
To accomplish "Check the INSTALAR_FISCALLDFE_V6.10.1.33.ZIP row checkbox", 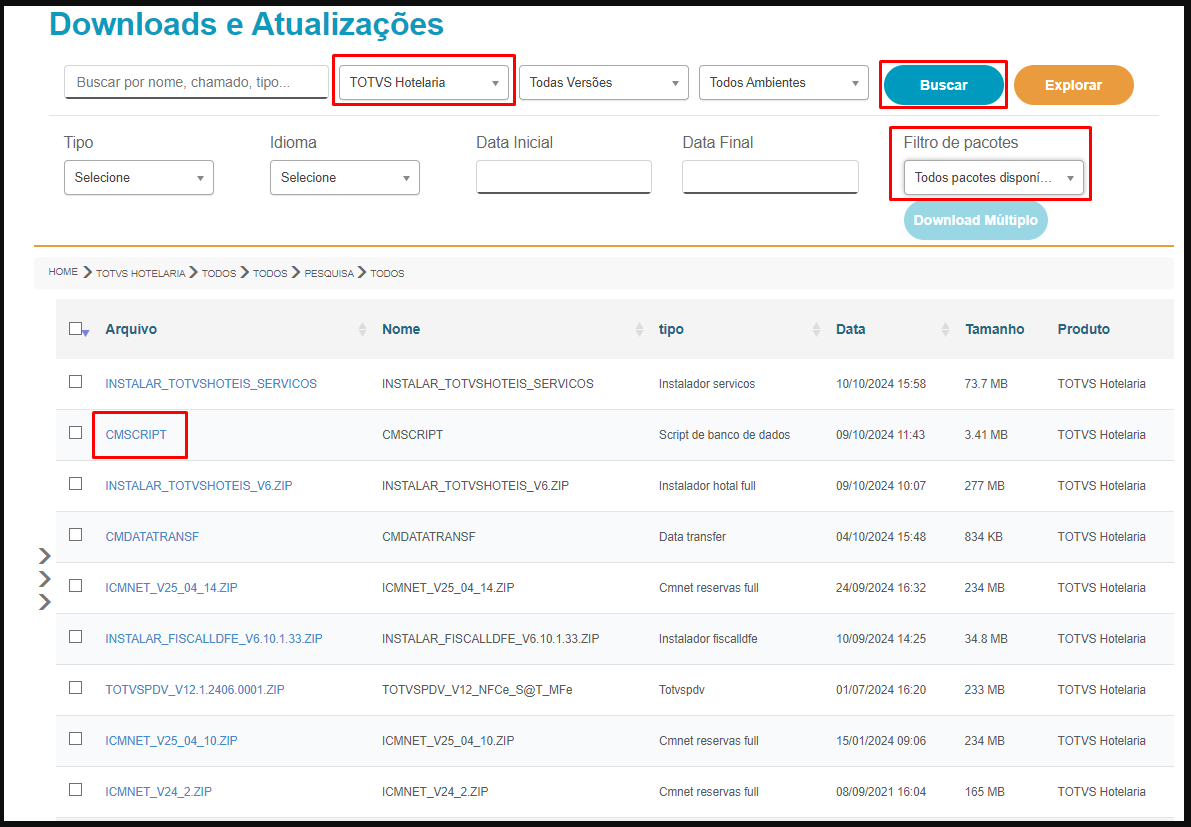I will tap(75, 636).
